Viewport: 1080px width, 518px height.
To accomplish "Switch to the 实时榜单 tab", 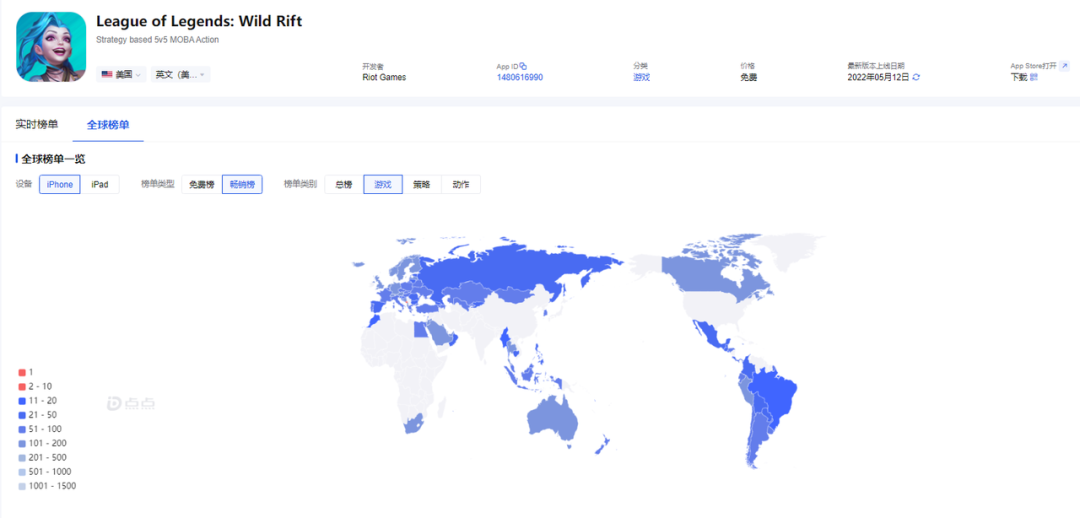I will pos(37,125).
